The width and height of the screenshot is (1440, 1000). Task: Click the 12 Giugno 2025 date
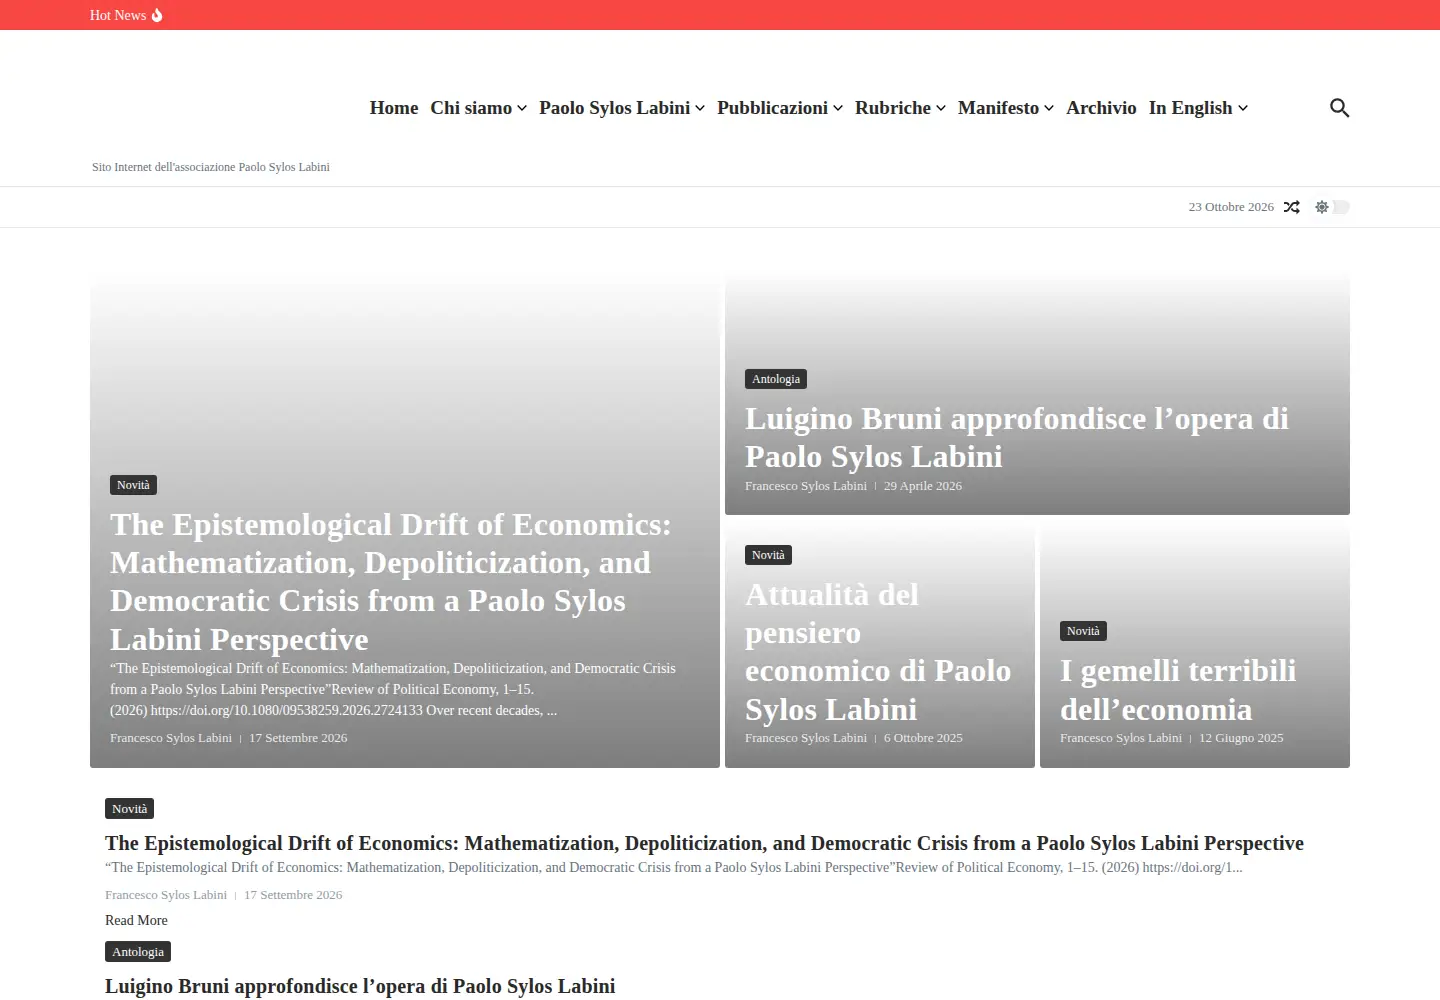(1241, 738)
